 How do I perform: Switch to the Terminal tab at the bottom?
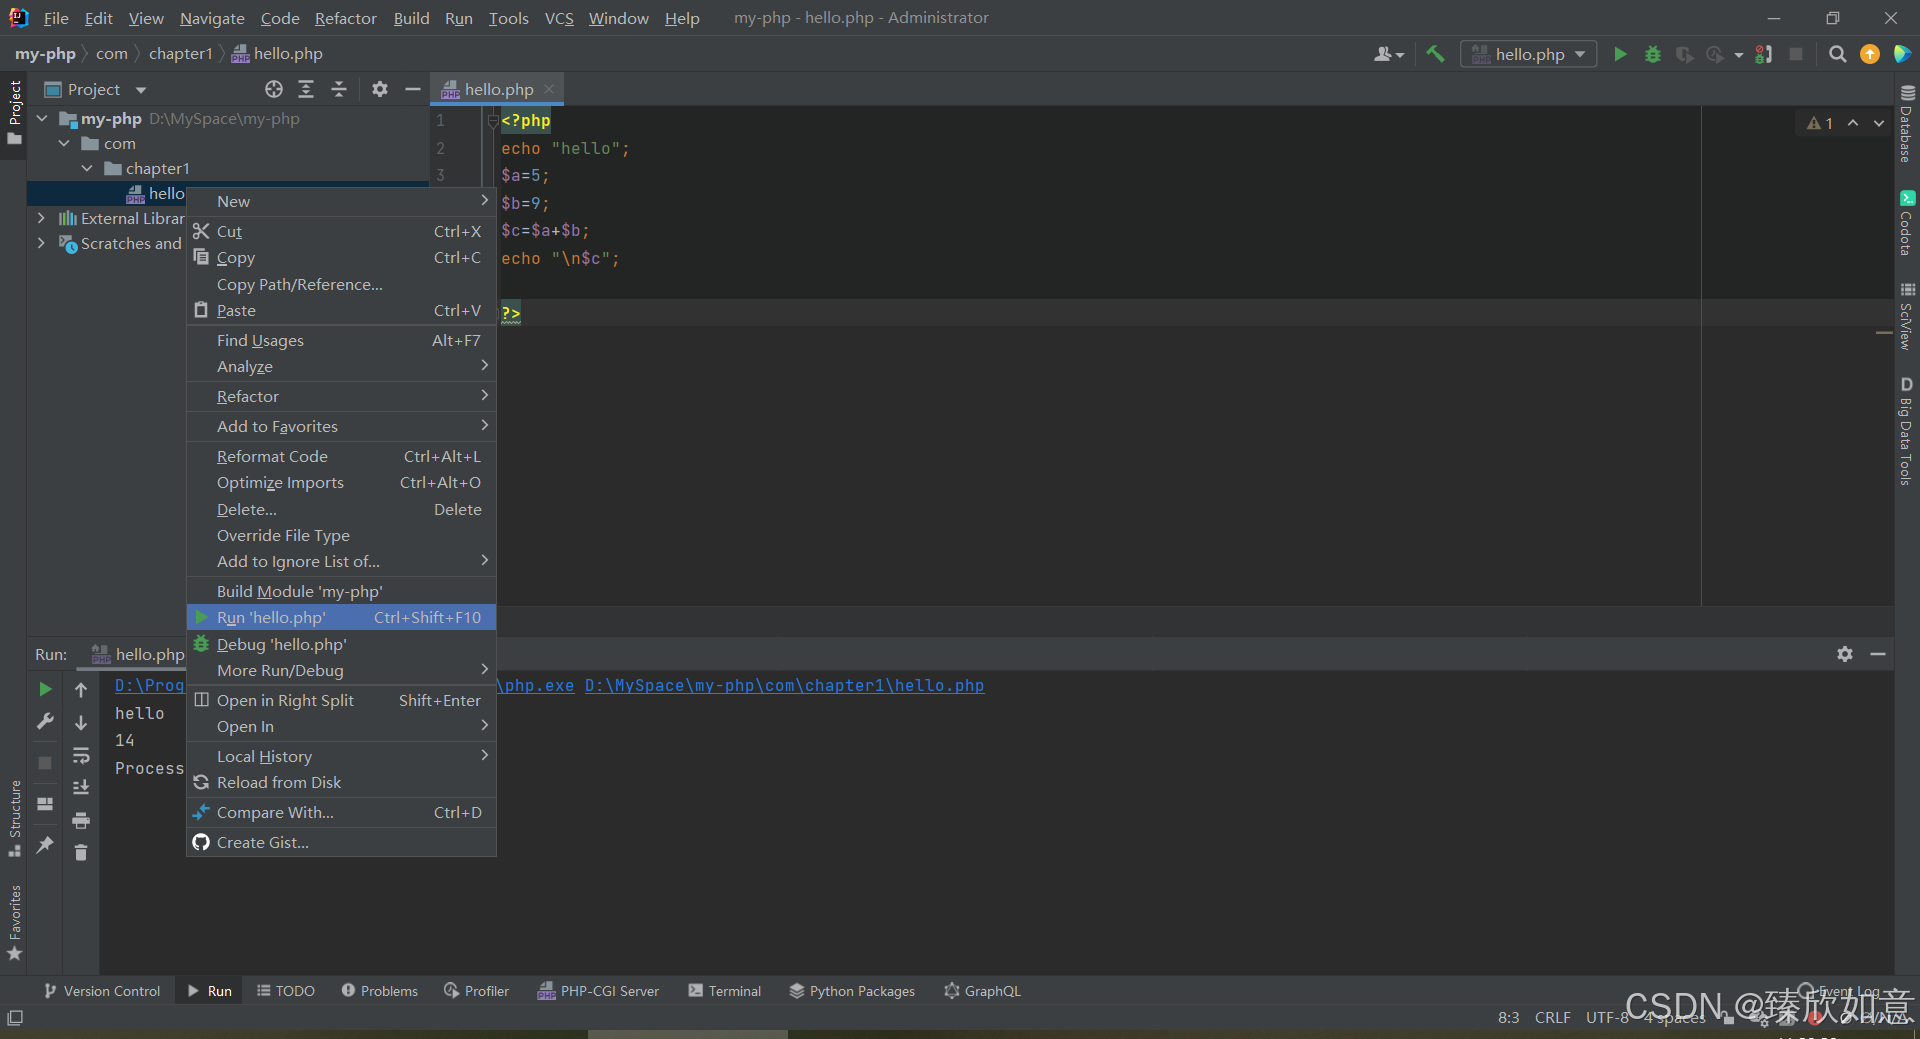(724, 991)
